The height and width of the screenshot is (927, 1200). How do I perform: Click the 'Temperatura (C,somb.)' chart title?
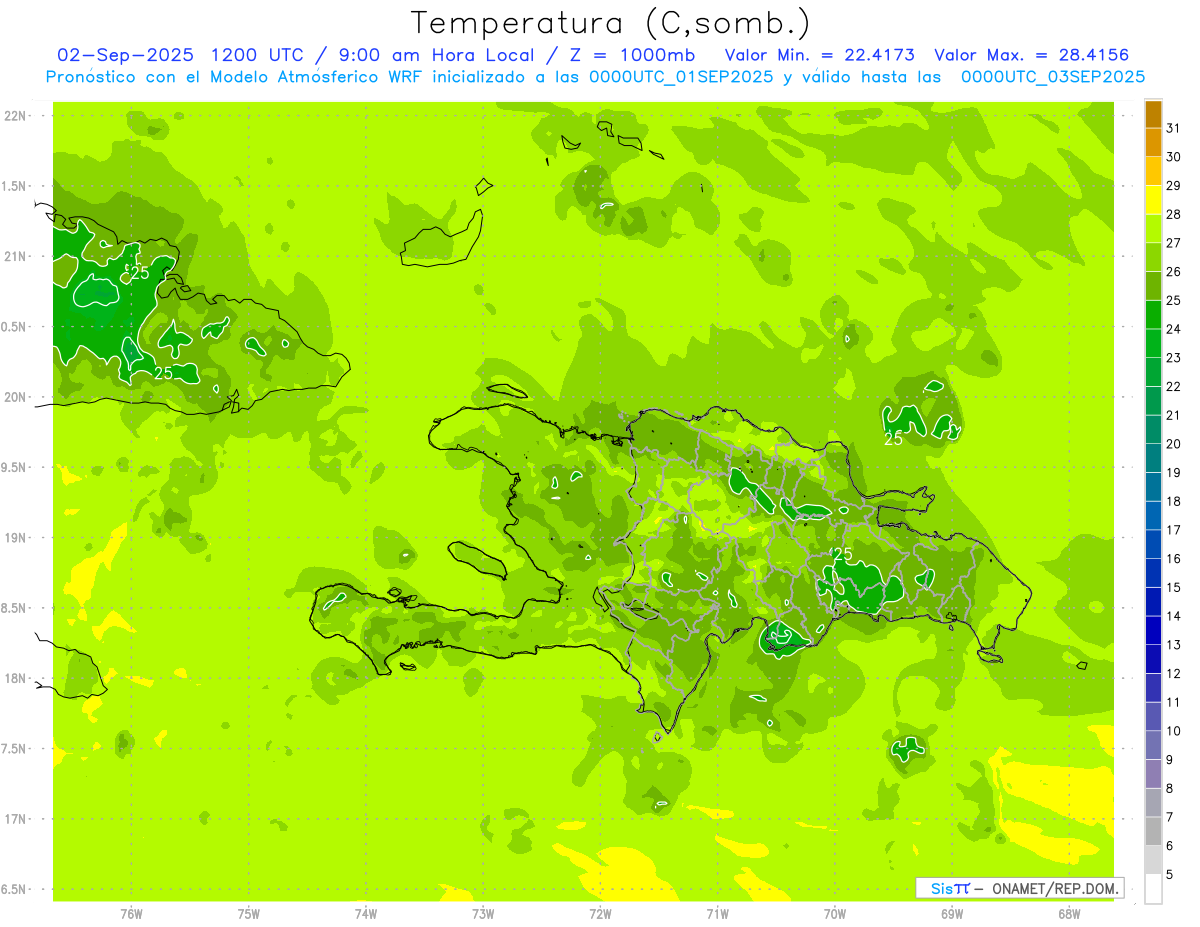(609, 23)
